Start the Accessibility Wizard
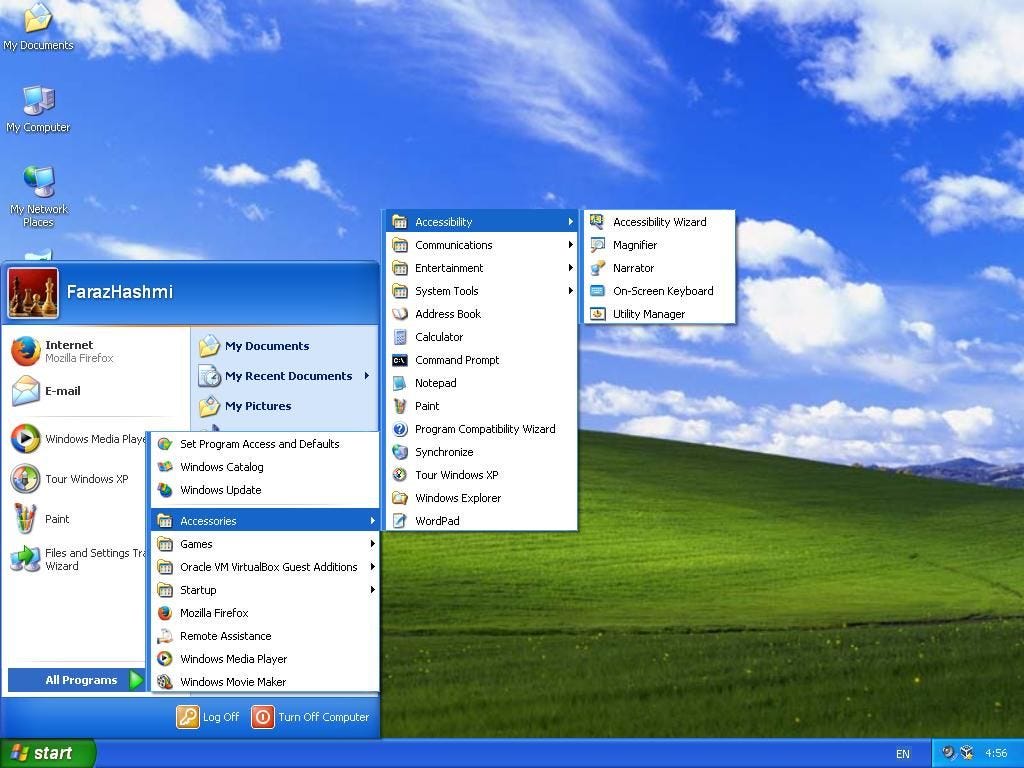 [x=659, y=221]
